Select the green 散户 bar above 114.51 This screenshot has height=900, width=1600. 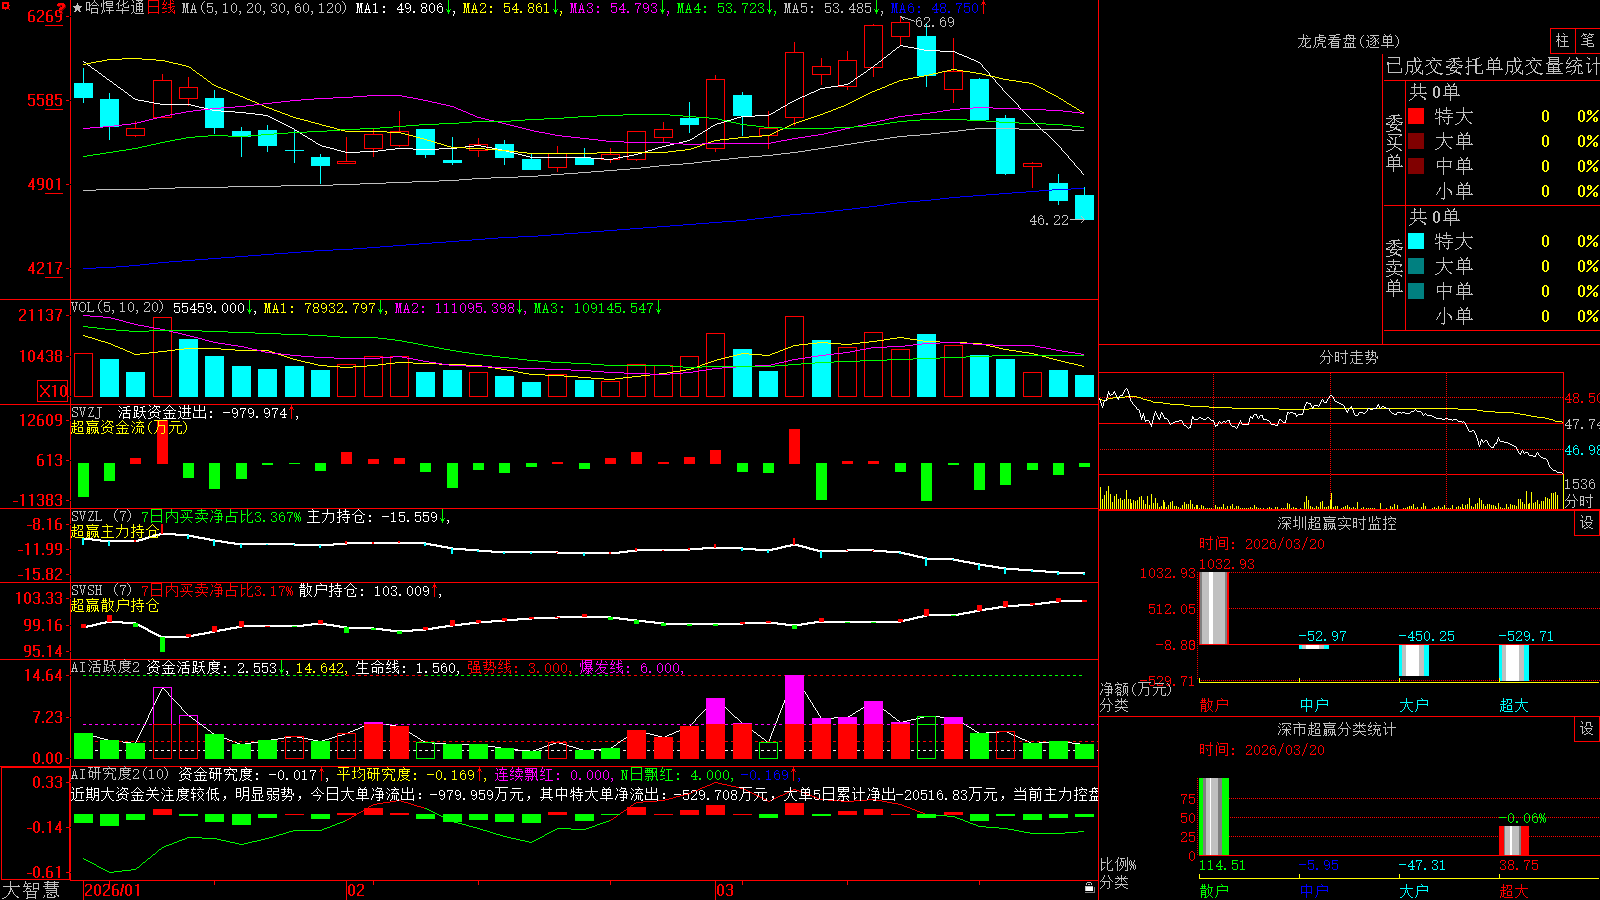pos(1213,817)
